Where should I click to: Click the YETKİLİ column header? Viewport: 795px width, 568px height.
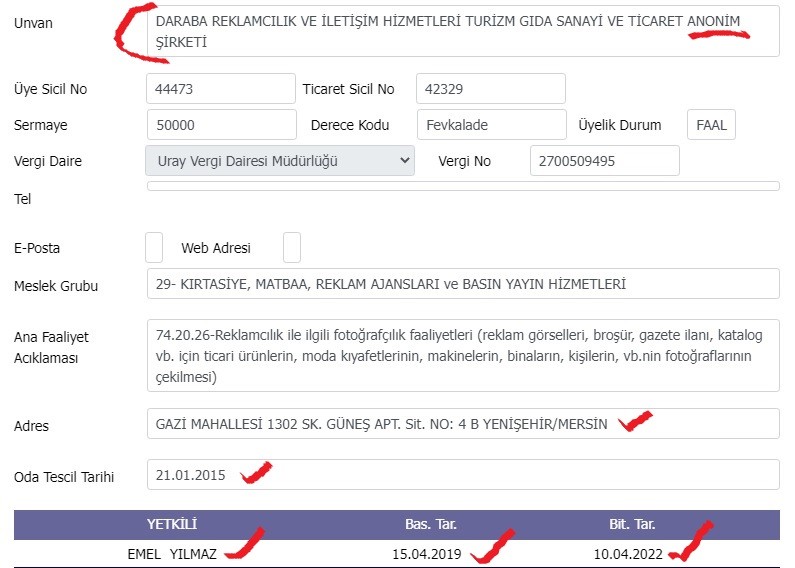tap(172, 524)
